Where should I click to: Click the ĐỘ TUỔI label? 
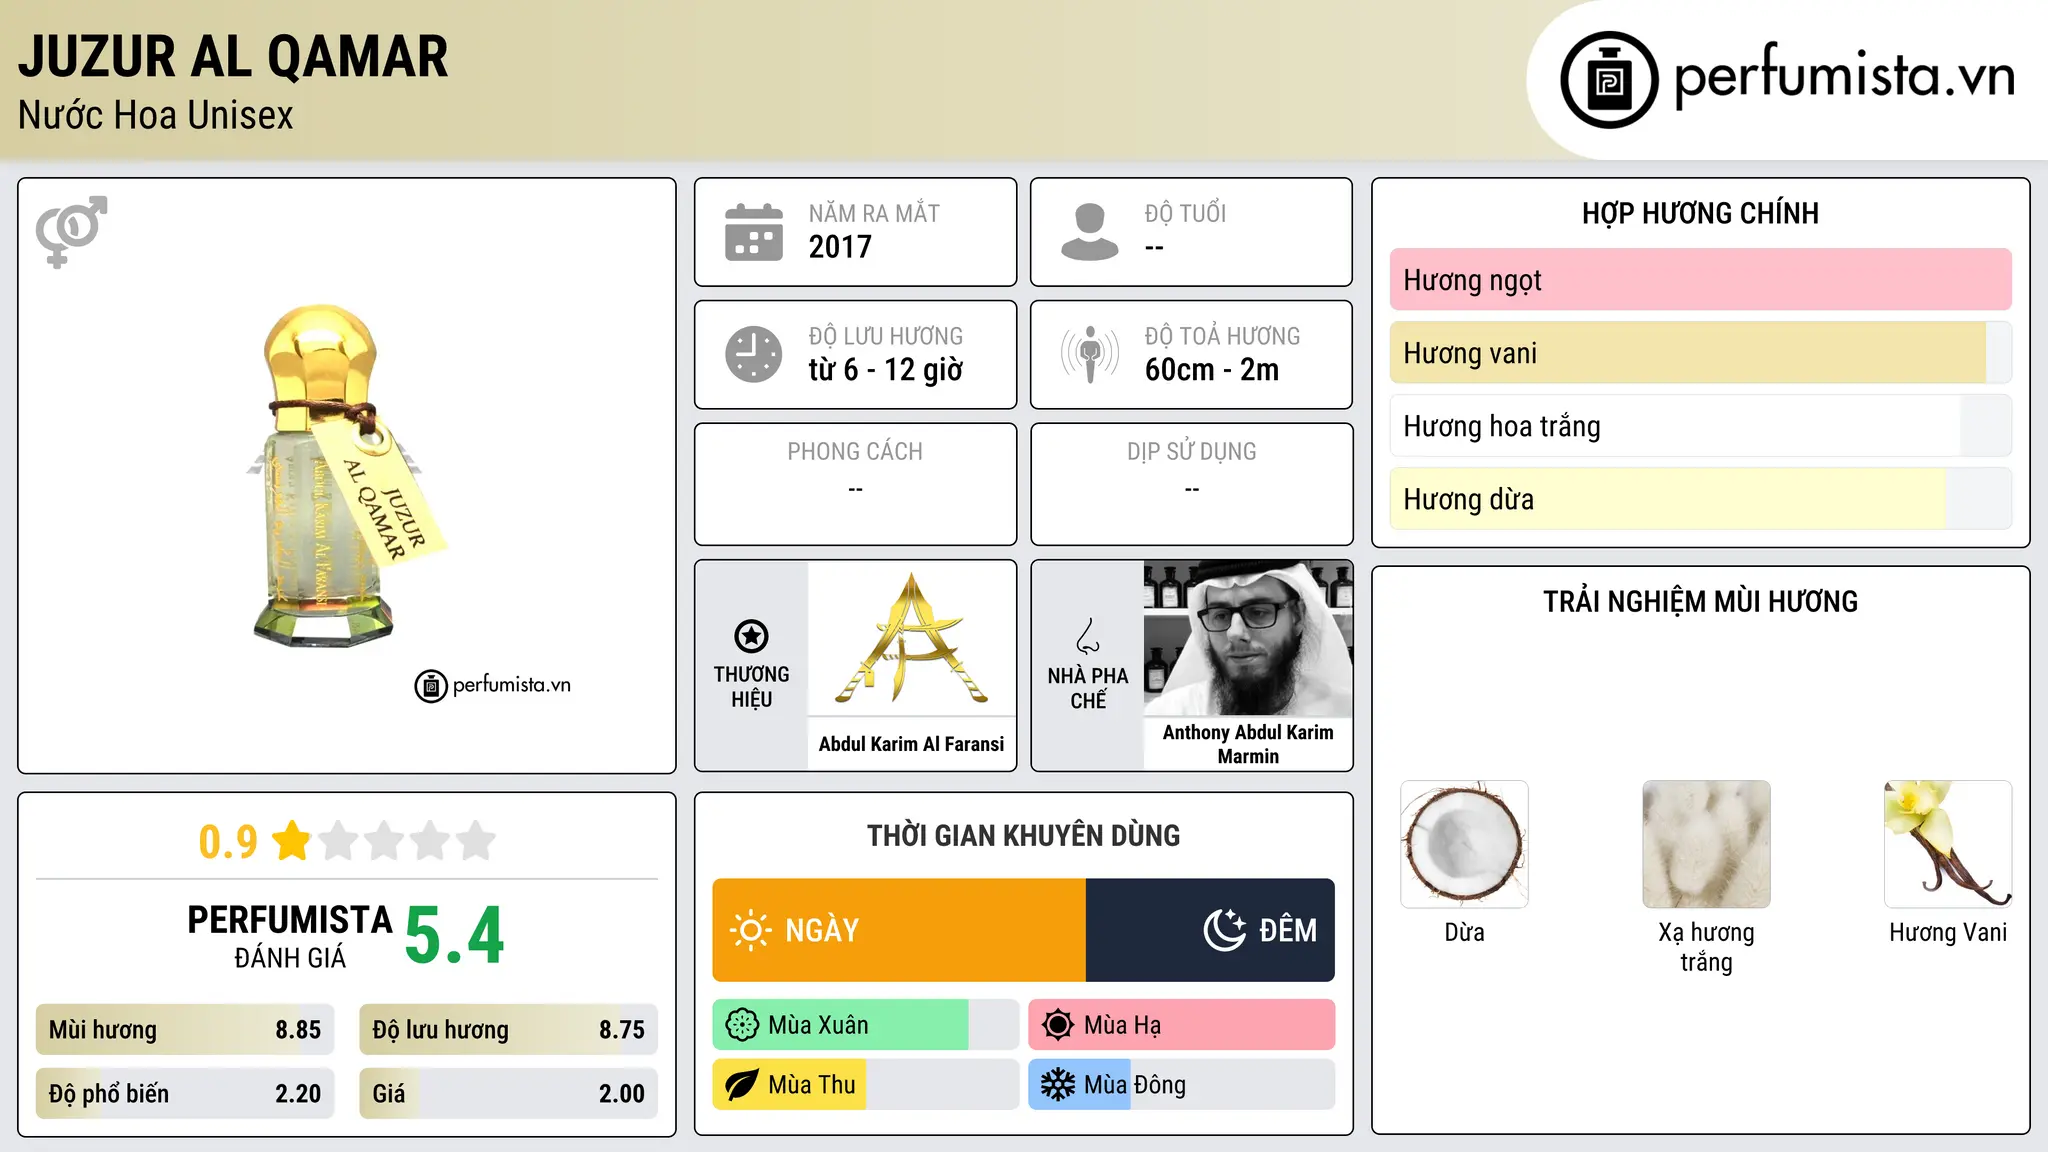1185,214
